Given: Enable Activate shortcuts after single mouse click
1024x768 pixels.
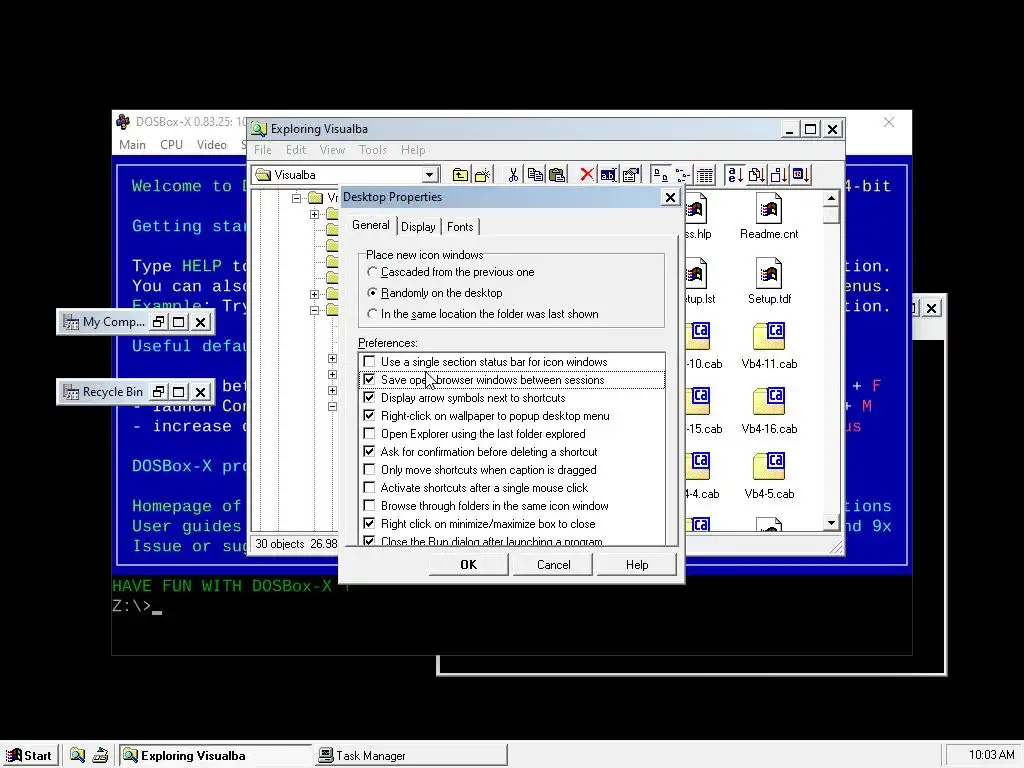Looking at the screenshot, I should click(x=369, y=487).
